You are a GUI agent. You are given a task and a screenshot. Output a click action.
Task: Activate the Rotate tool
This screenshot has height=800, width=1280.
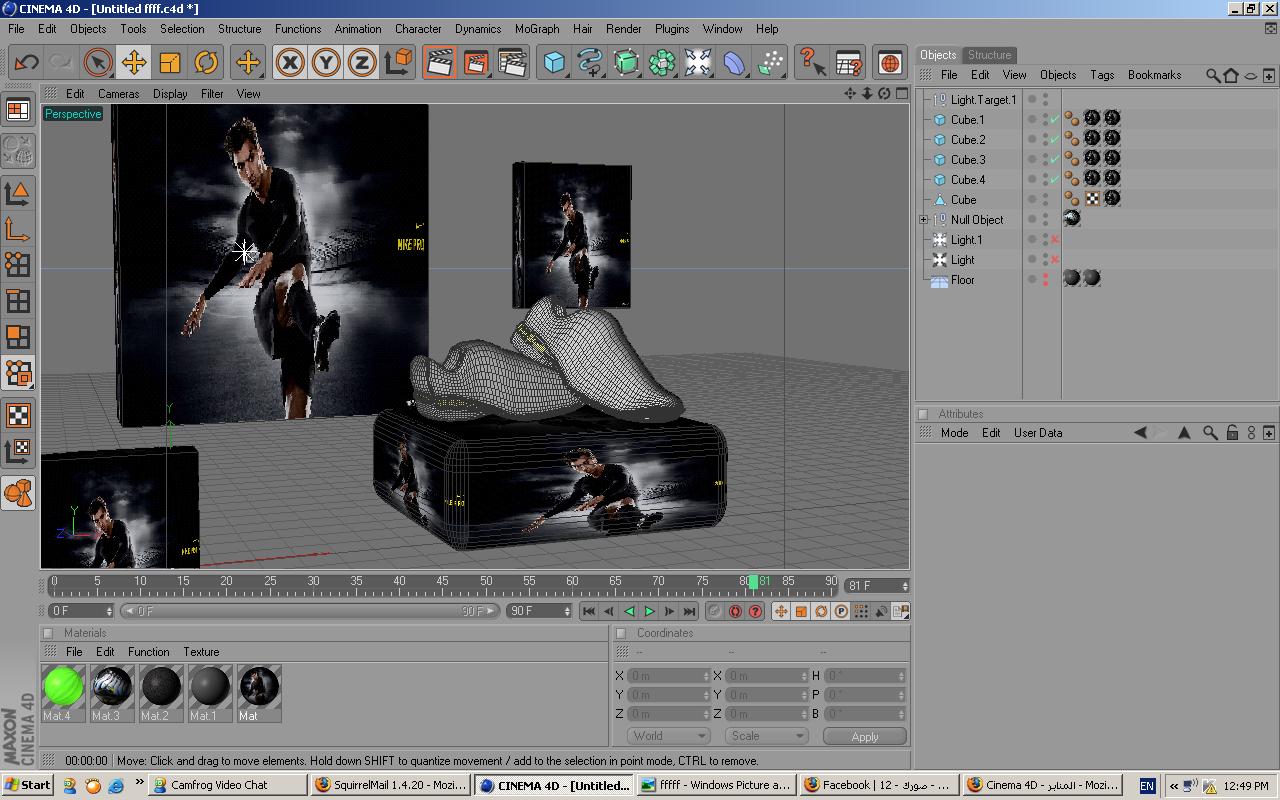pyautogui.click(x=206, y=63)
